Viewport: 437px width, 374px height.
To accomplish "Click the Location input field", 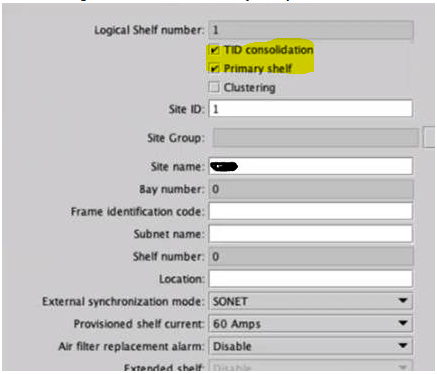I will click(311, 279).
